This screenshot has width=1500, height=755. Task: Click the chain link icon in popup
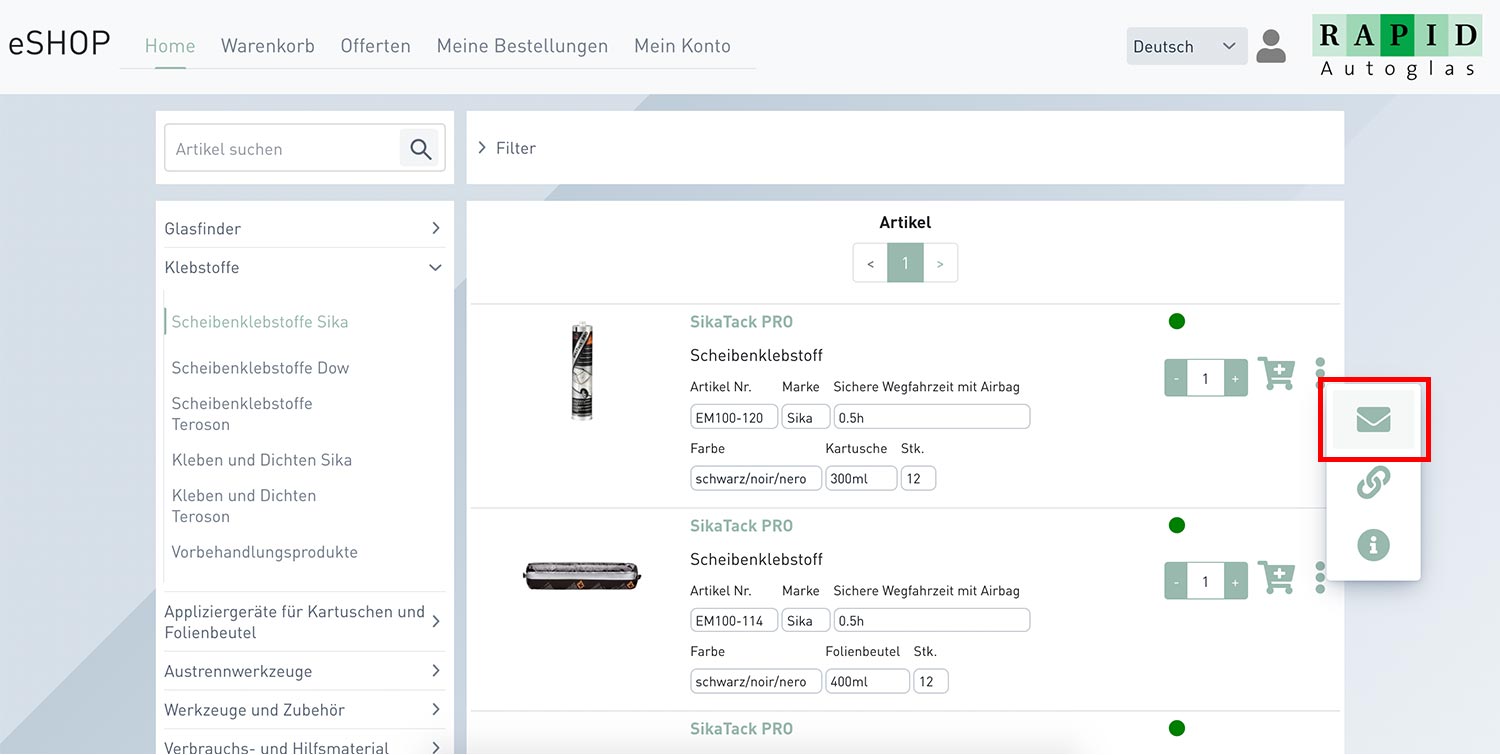(1373, 483)
